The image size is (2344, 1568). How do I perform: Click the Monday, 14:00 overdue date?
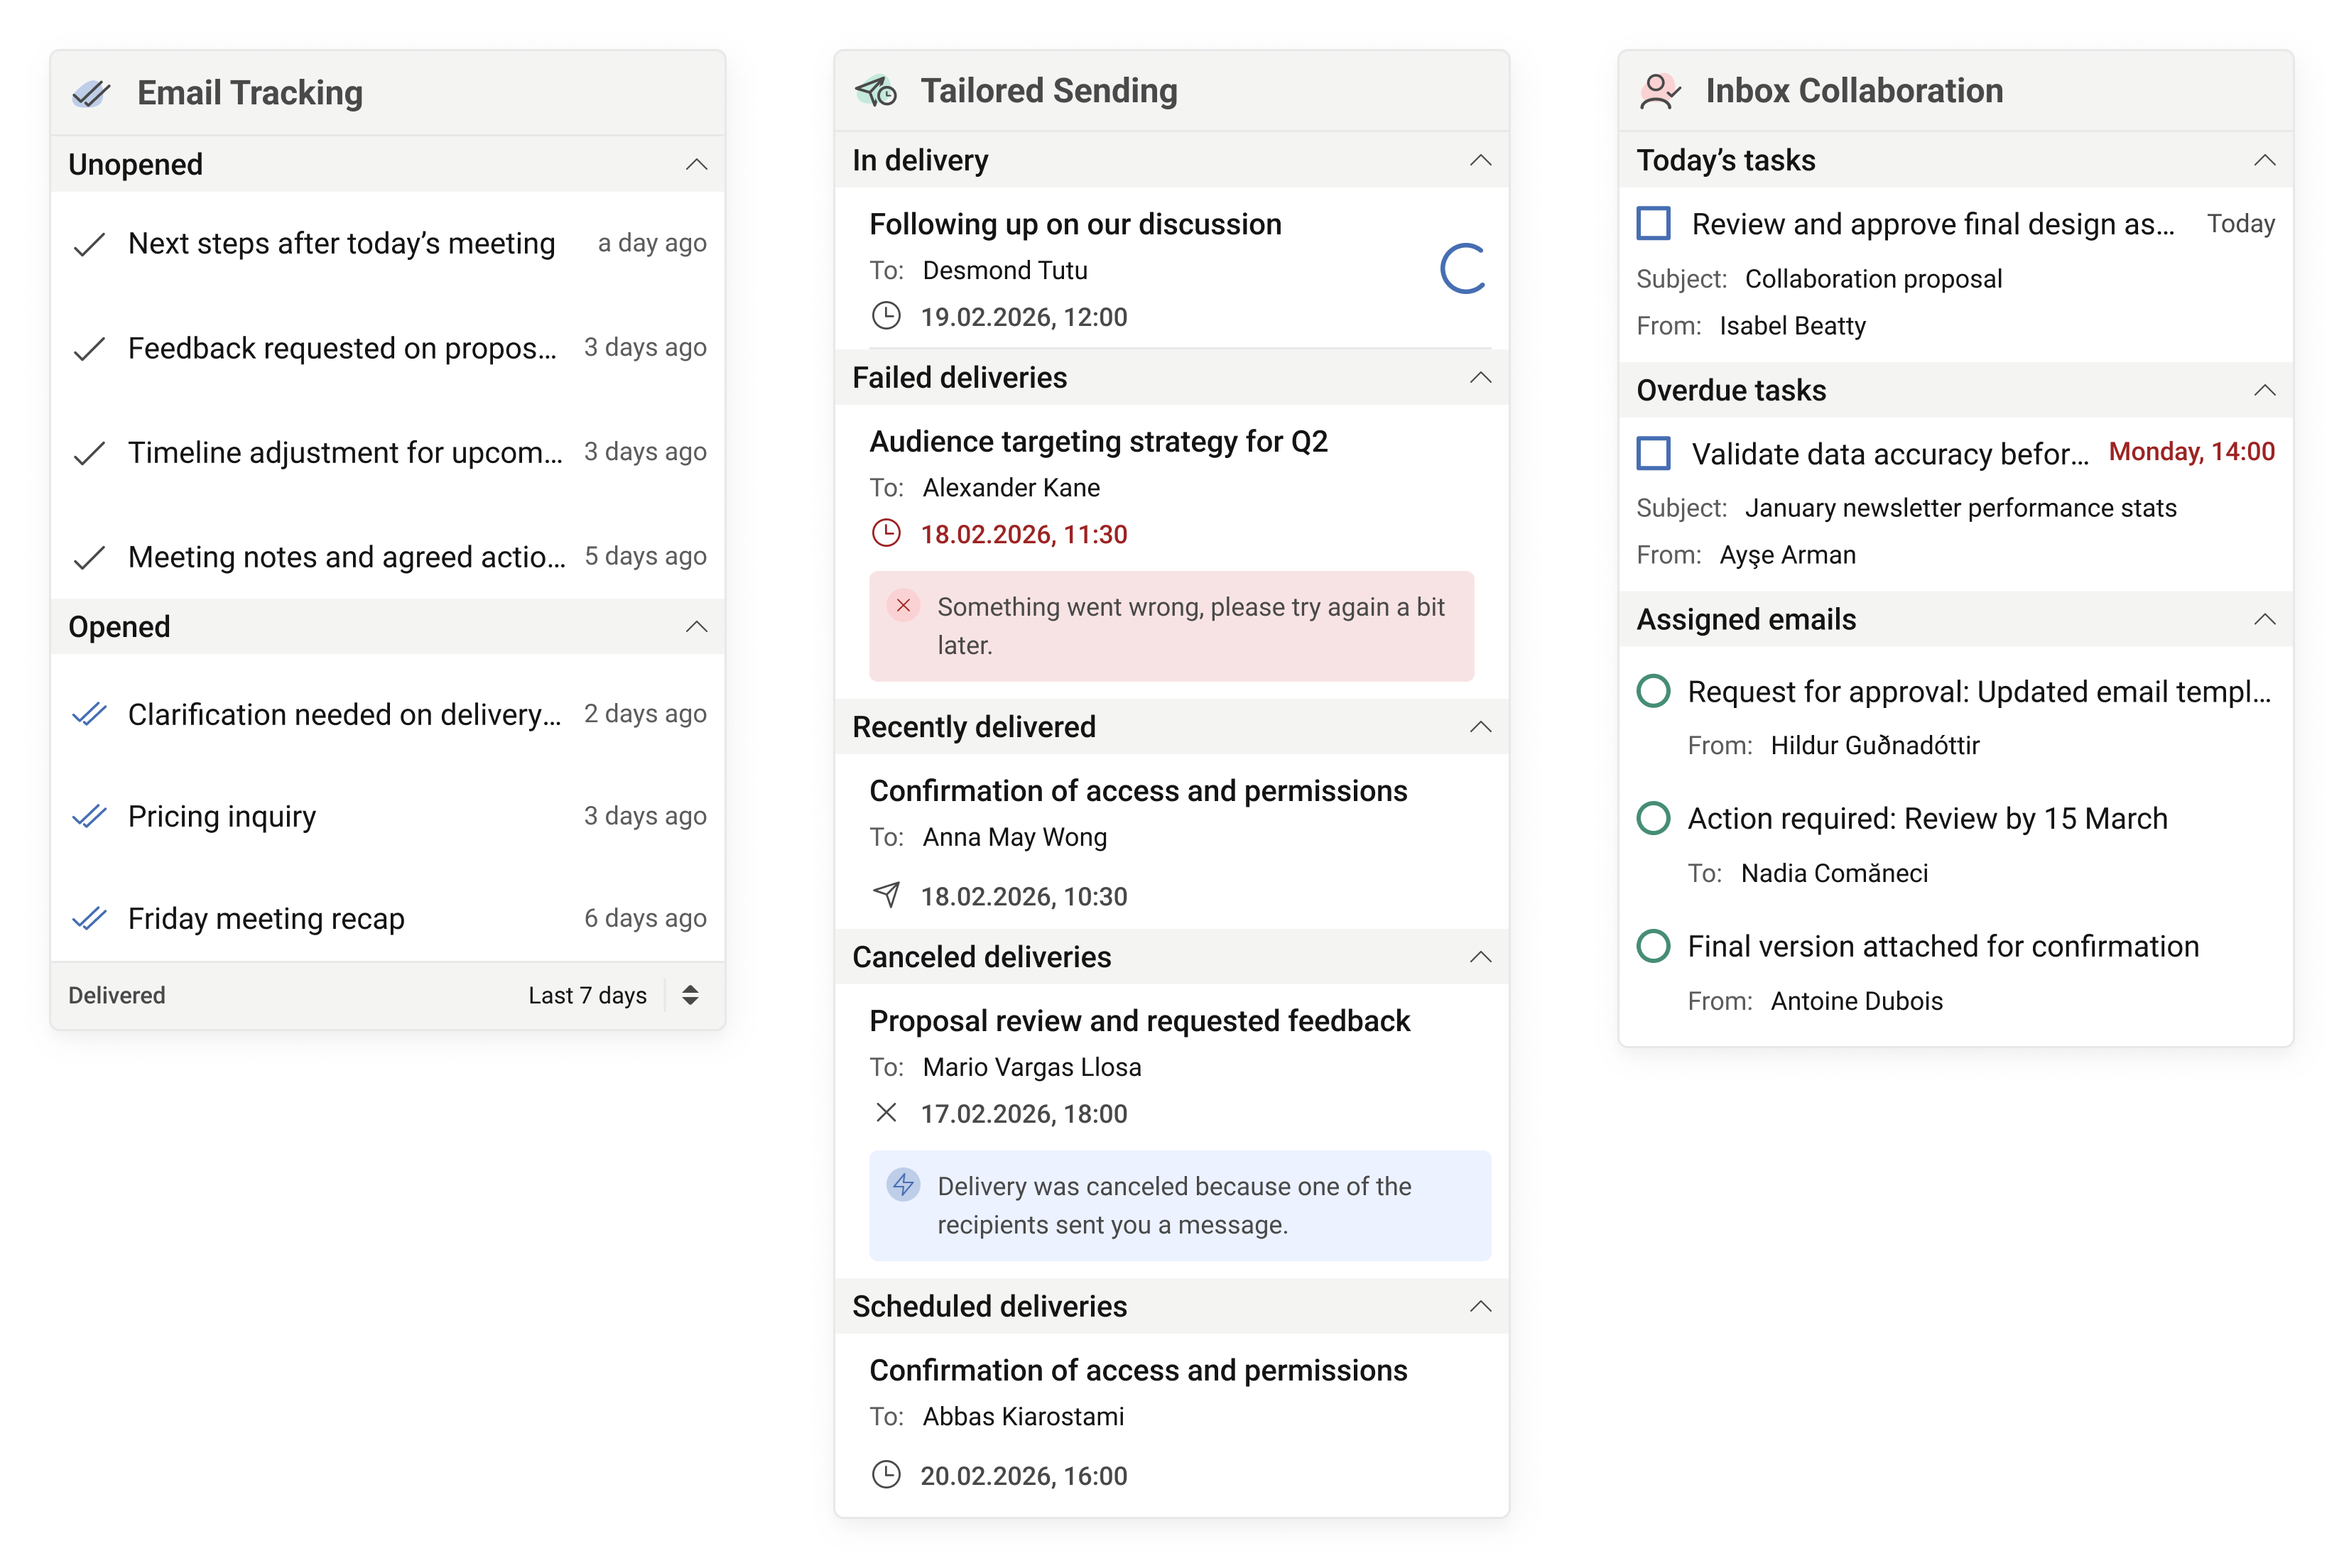click(2192, 451)
